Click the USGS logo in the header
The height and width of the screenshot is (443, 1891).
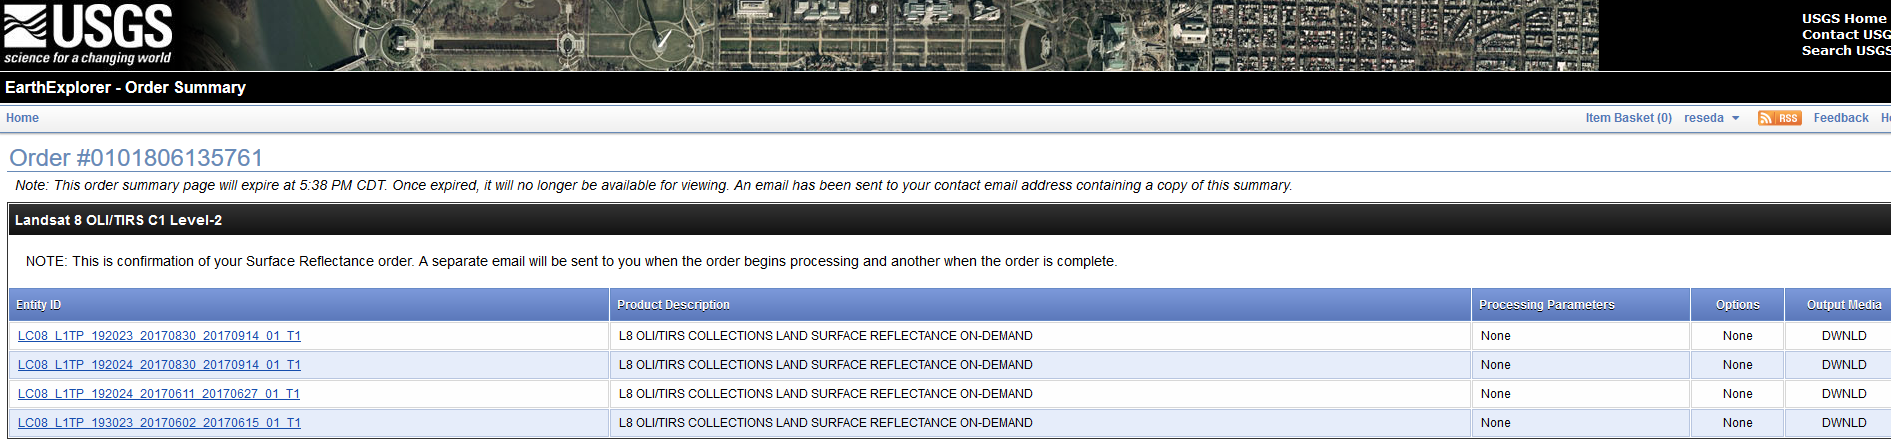(88, 34)
